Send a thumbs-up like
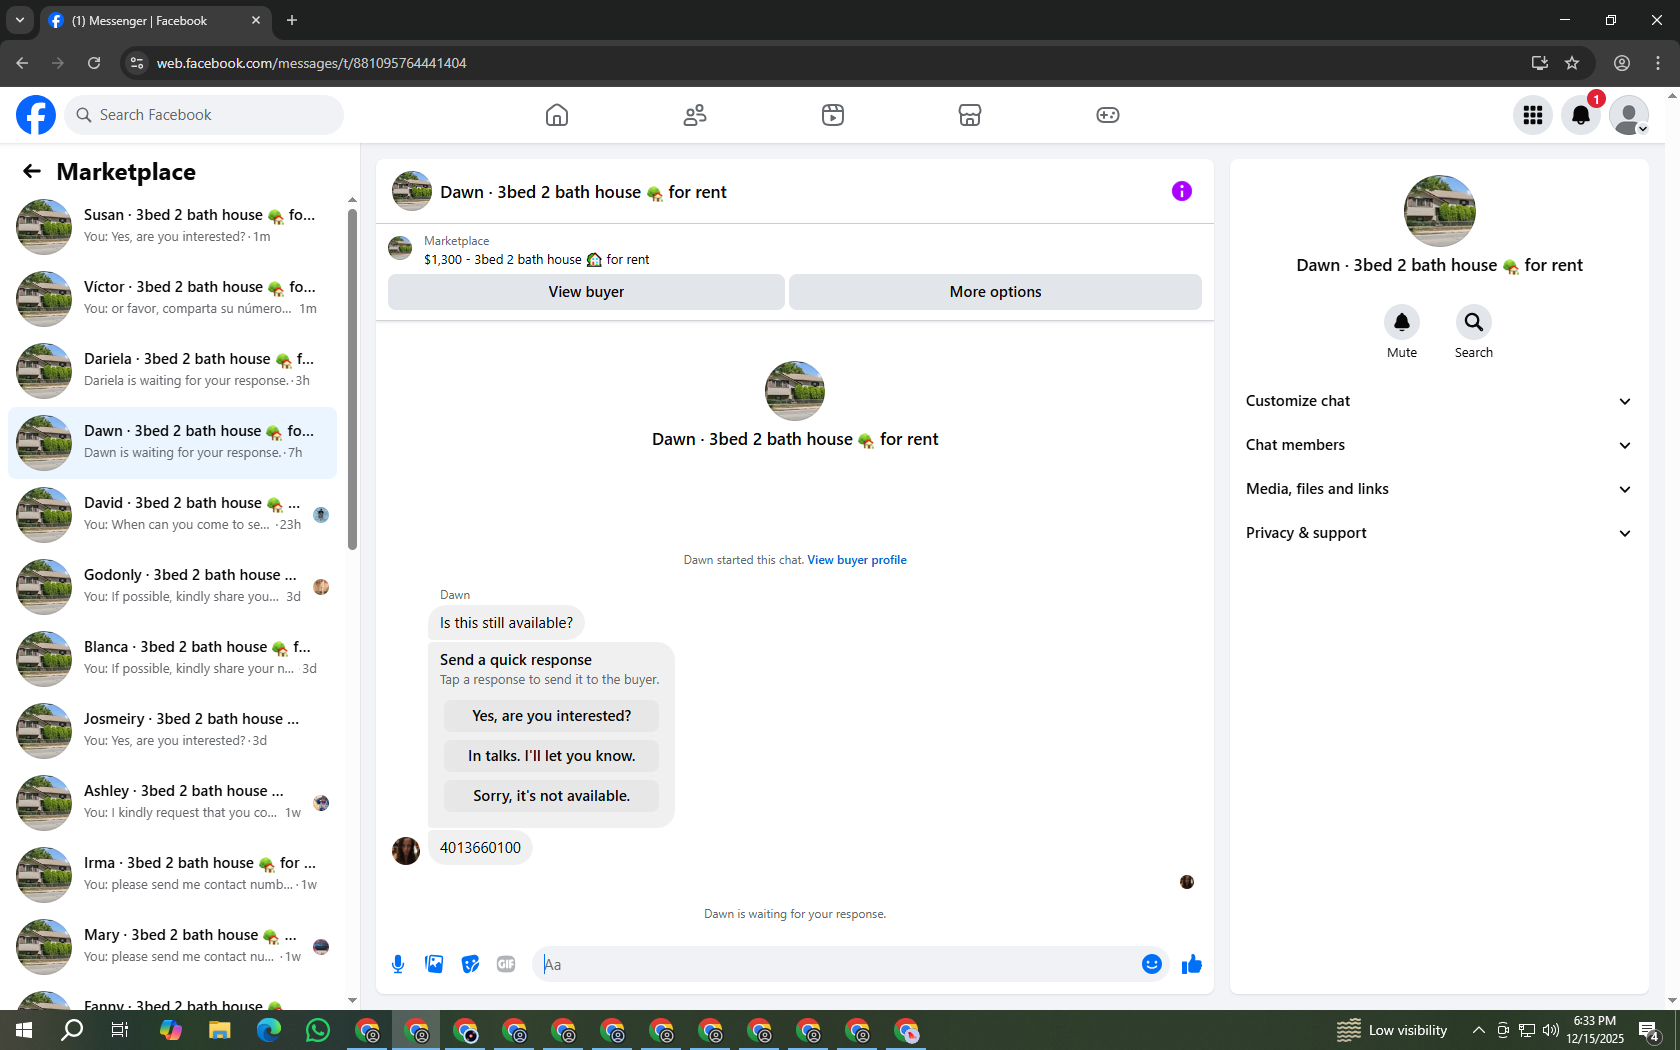 click(x=1191, y=964)
